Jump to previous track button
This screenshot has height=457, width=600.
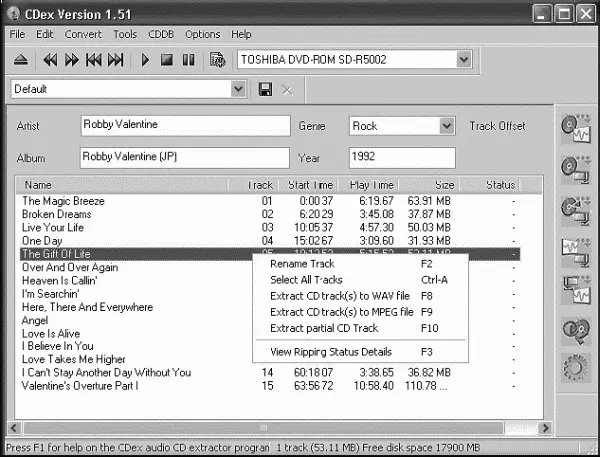click(93, 60)
